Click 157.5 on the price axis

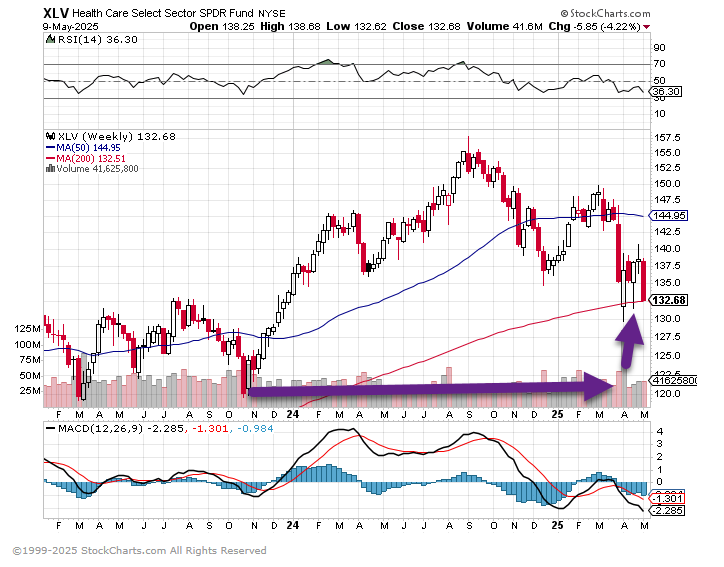667,138
